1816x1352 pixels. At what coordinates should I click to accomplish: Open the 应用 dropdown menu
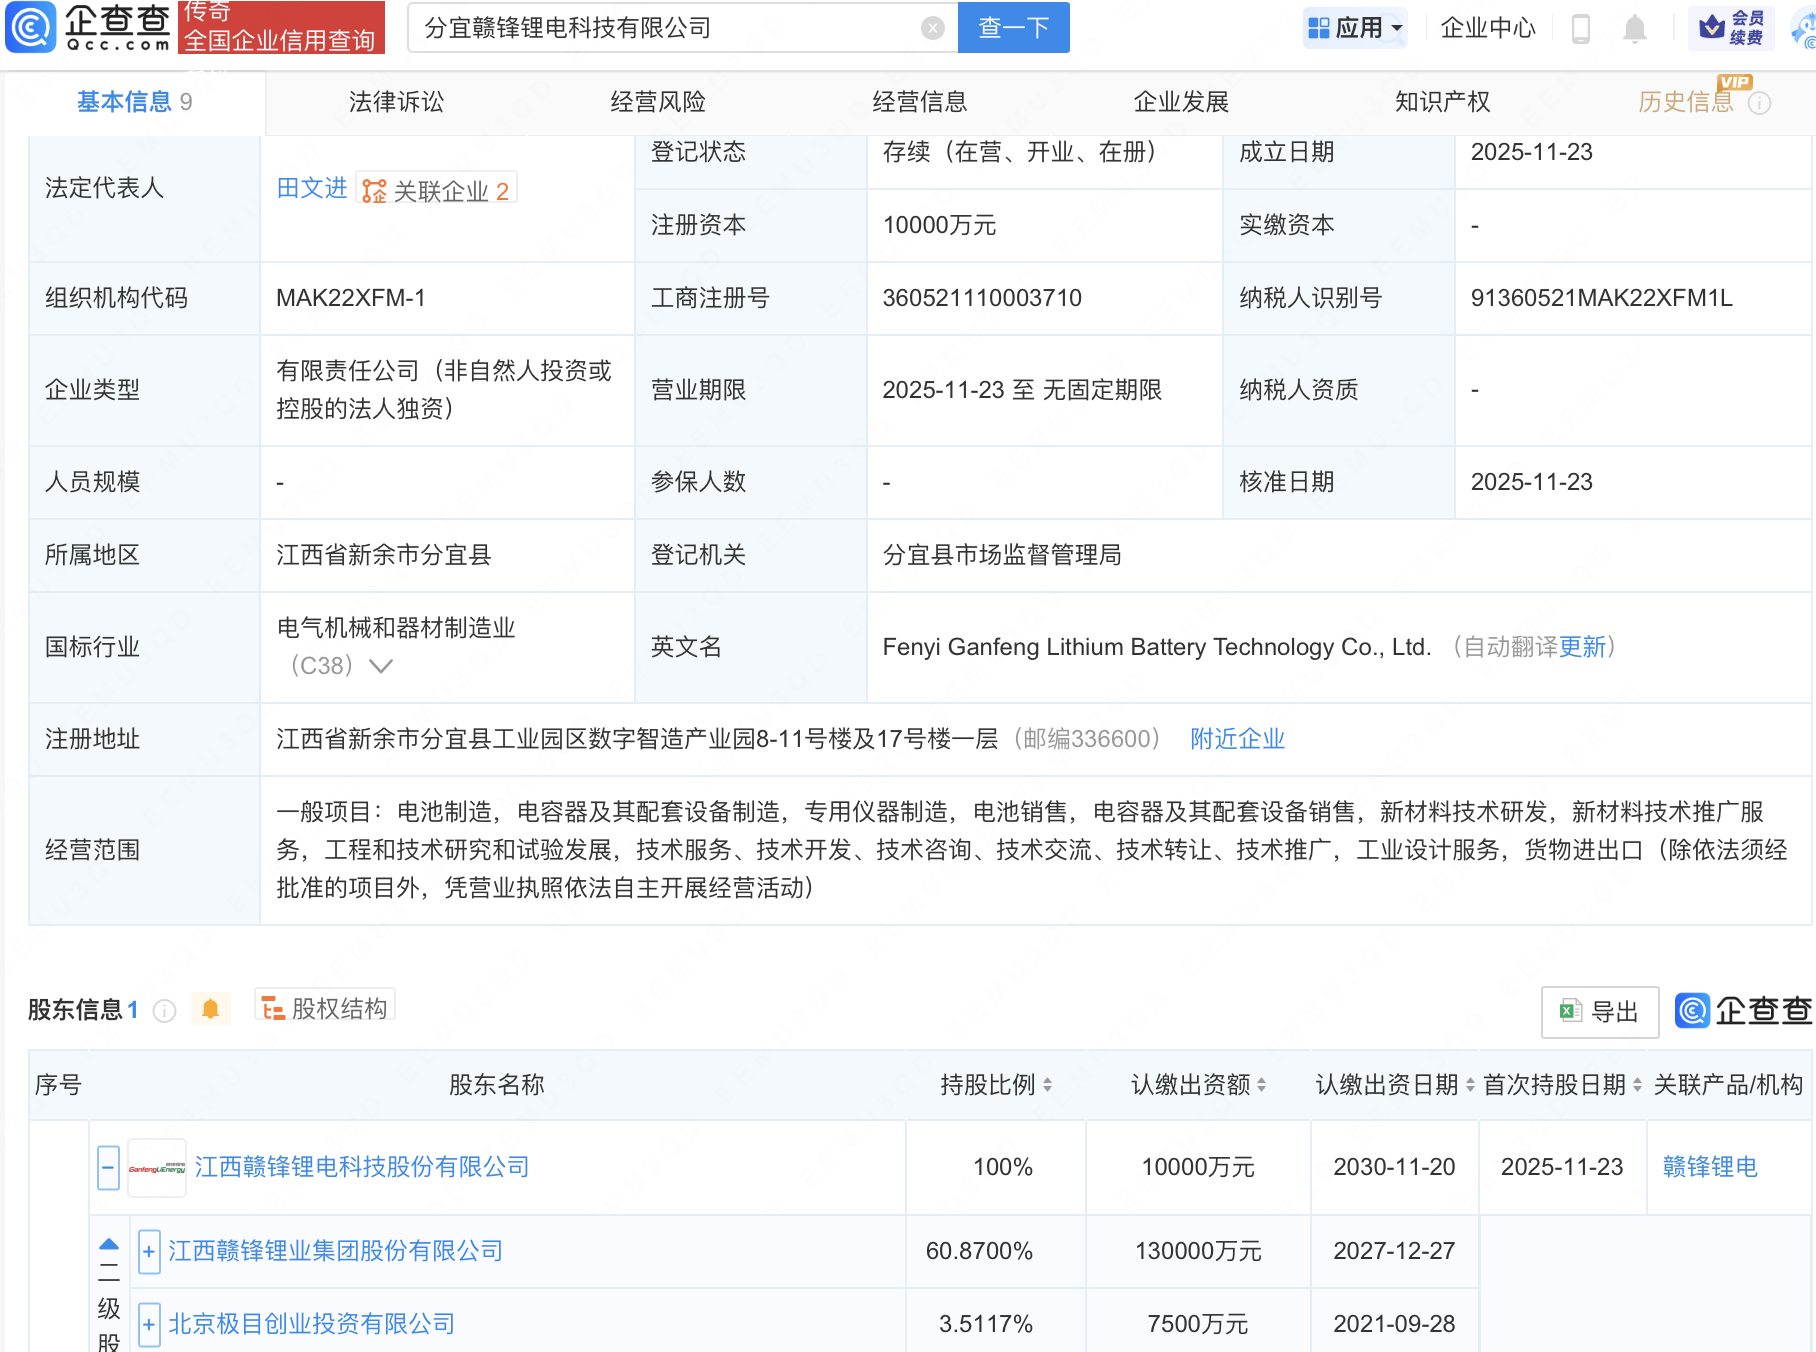coord(1355,28)
